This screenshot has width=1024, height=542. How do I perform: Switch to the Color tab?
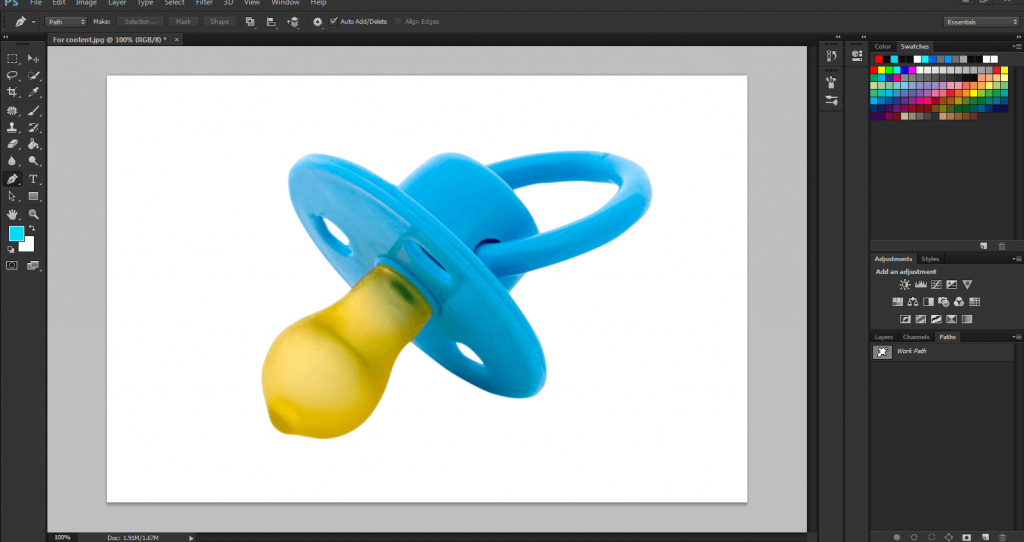tap(883, 46)
